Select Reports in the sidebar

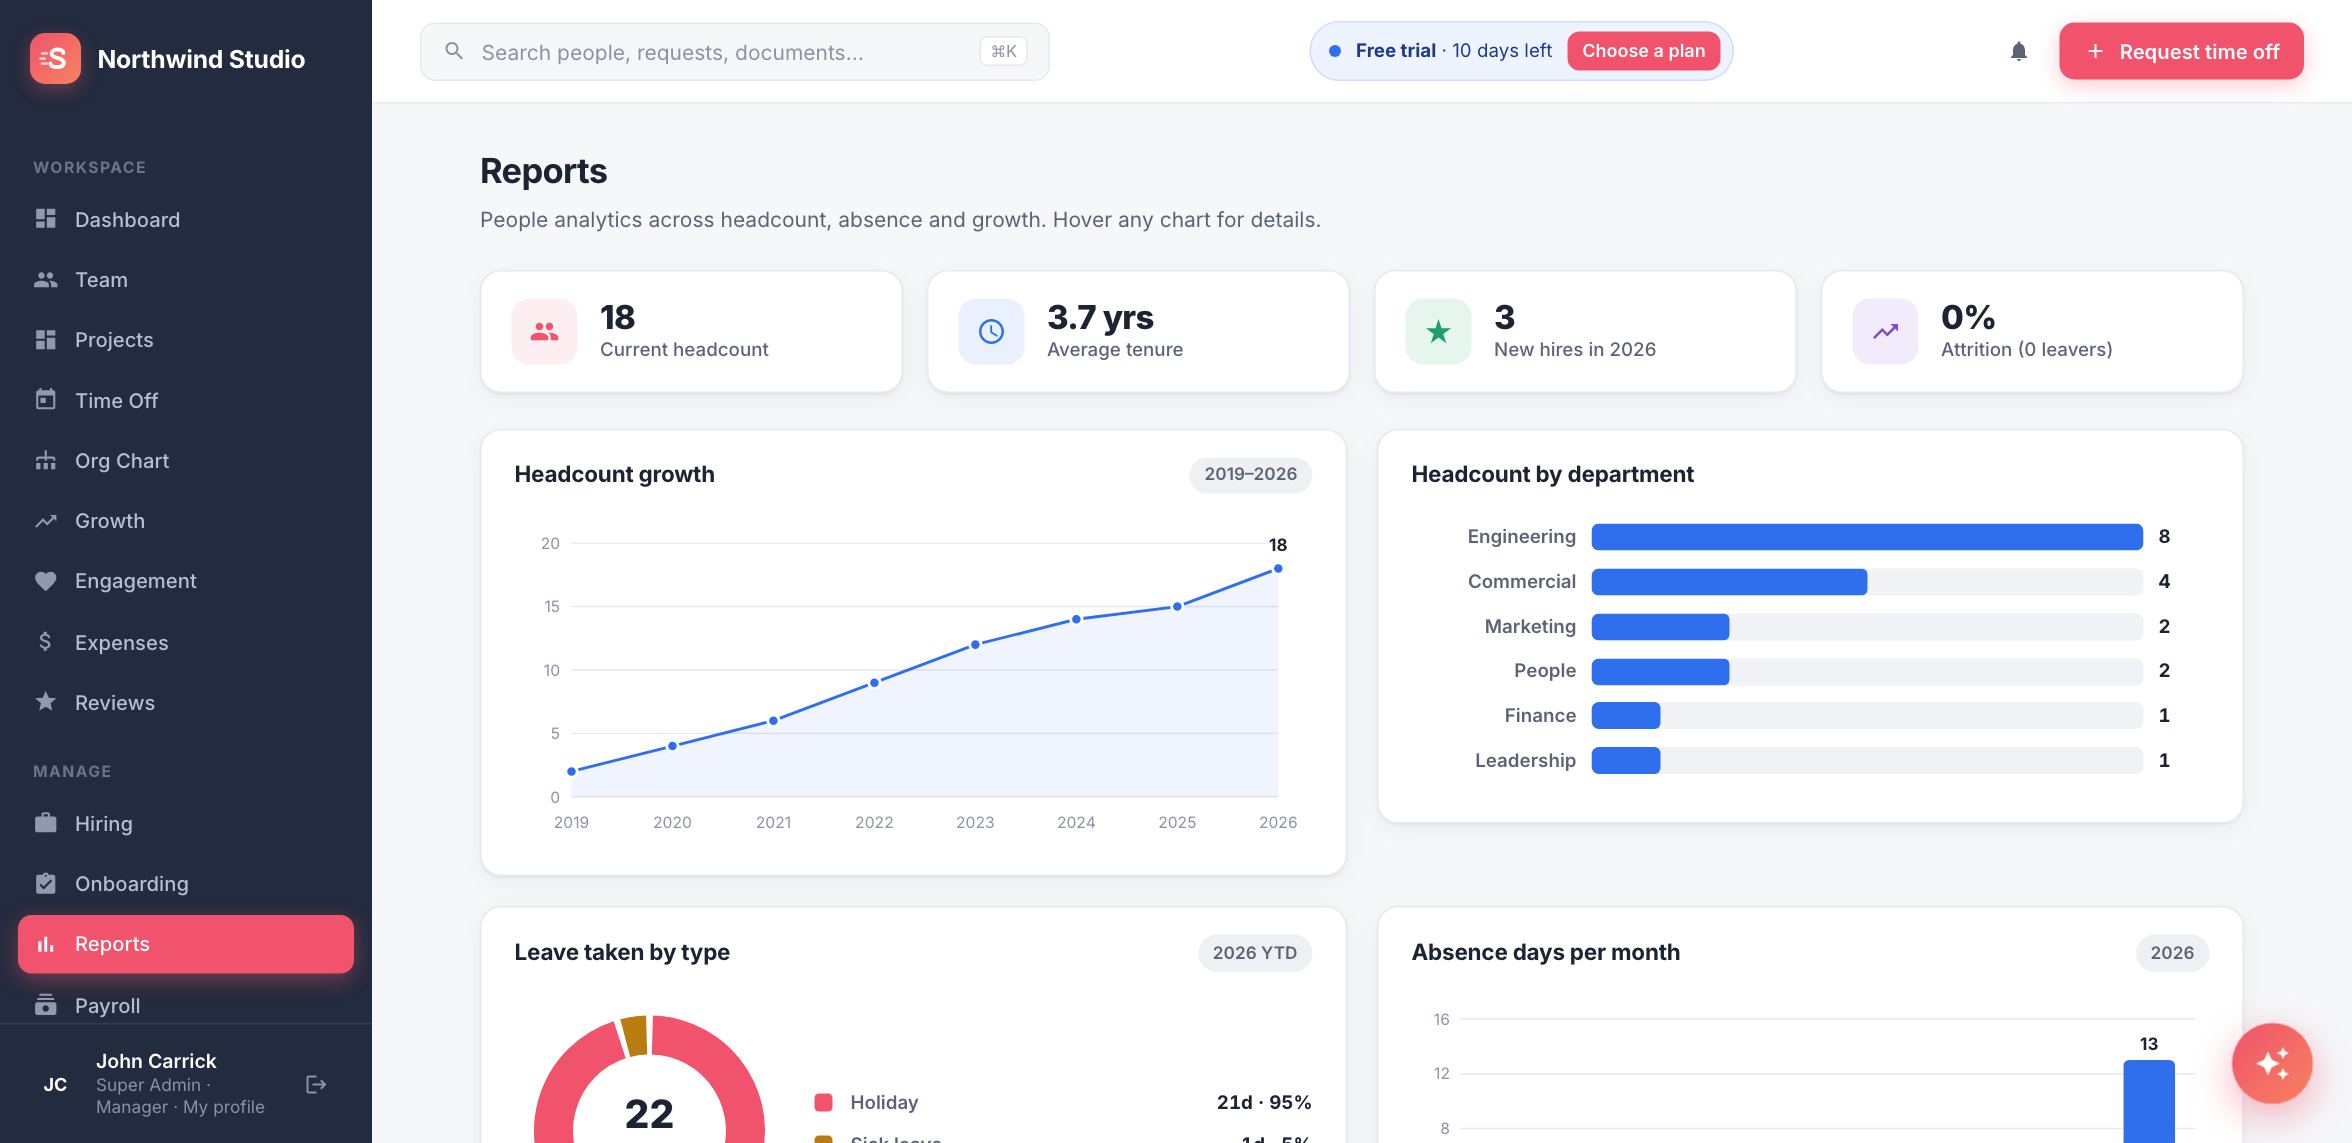[186, 944]
